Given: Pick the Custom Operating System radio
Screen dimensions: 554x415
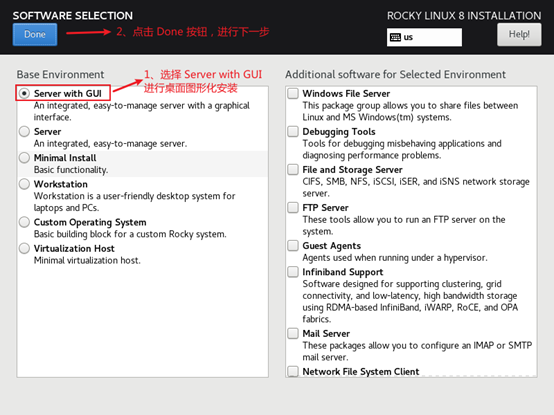Looking at the screenshot, I should tap(24, 222).
